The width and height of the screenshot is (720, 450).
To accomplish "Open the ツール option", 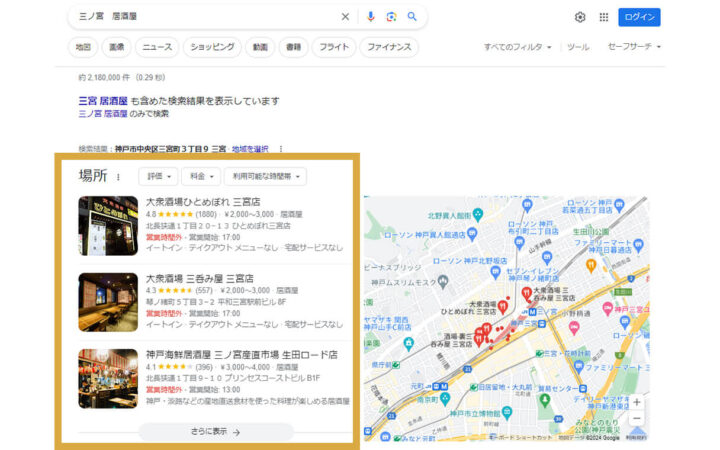I will pos(578,47).
